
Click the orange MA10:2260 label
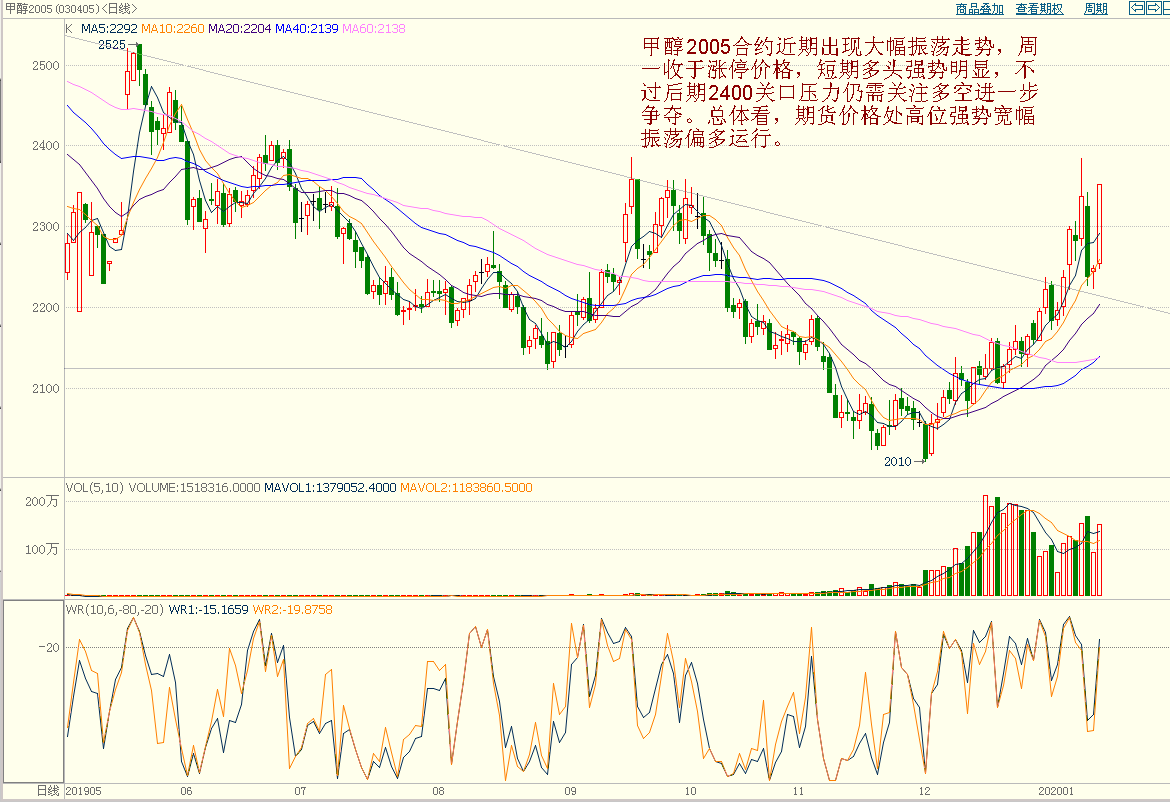pos(172,28)
